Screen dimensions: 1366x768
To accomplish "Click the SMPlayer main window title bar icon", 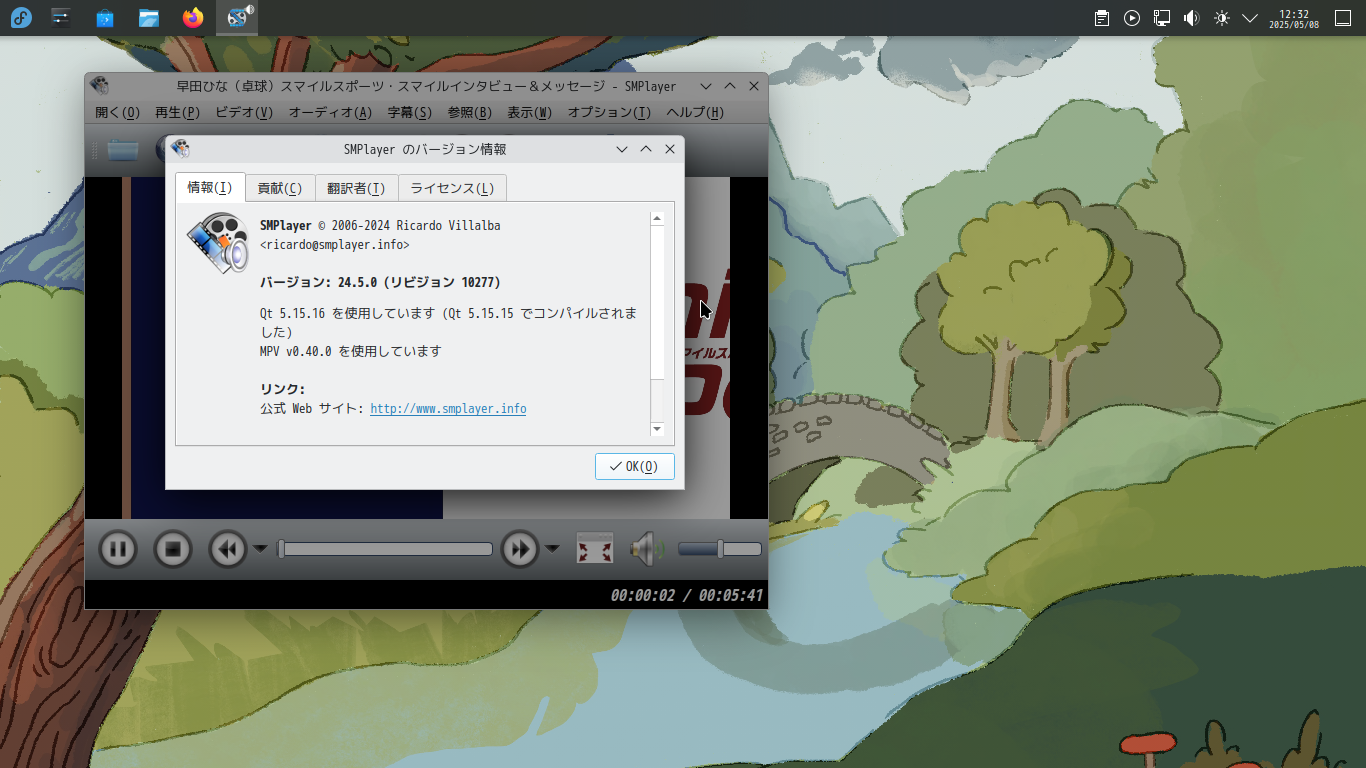I will tap(99, 86).
